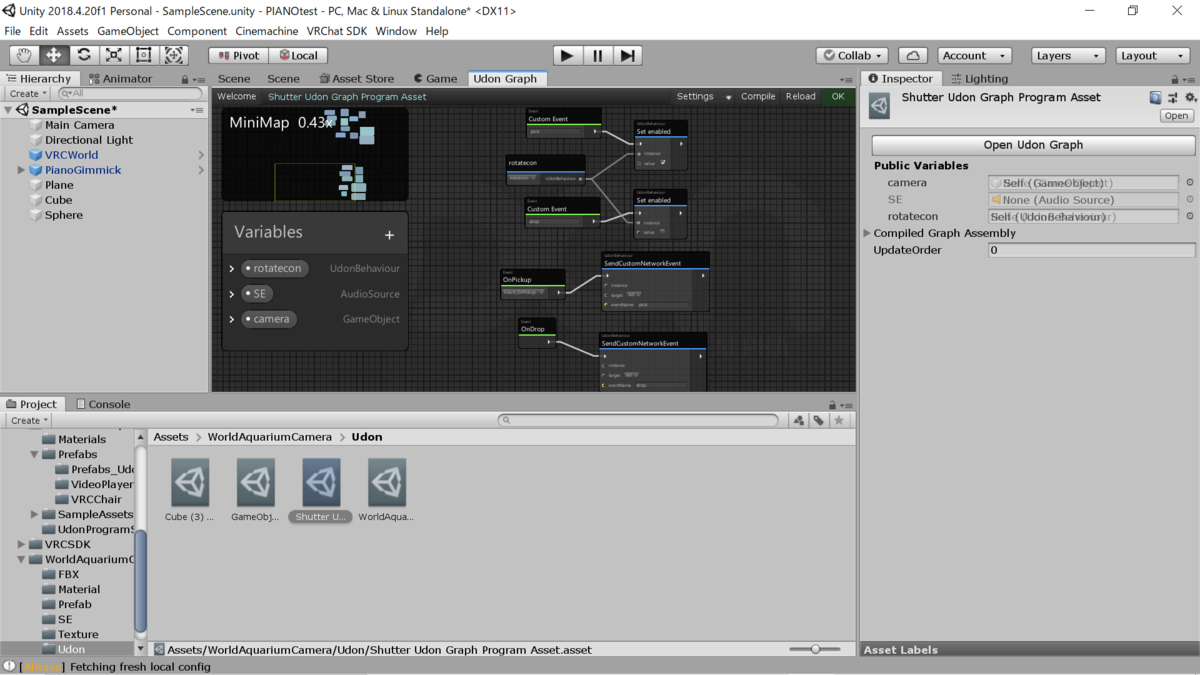Open Hierarchy Create dropdown
The image size is (1200, 675).
28,94
